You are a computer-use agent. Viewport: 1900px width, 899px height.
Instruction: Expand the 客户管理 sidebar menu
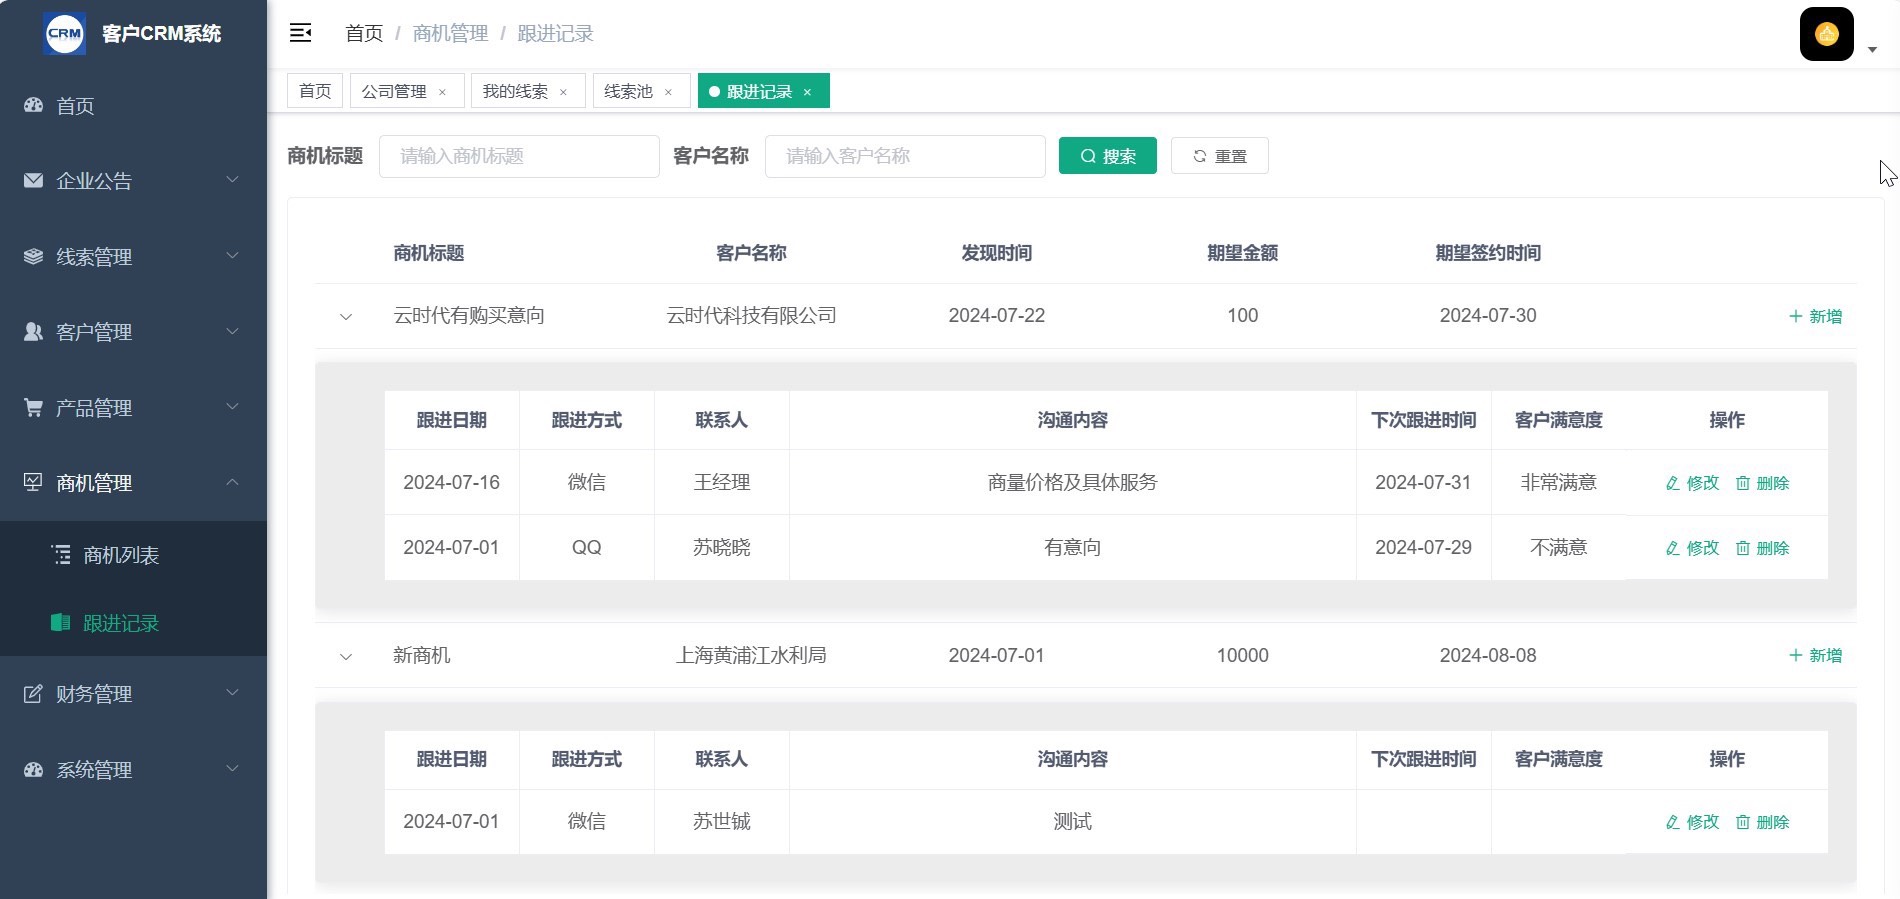[x=133, y=332]
